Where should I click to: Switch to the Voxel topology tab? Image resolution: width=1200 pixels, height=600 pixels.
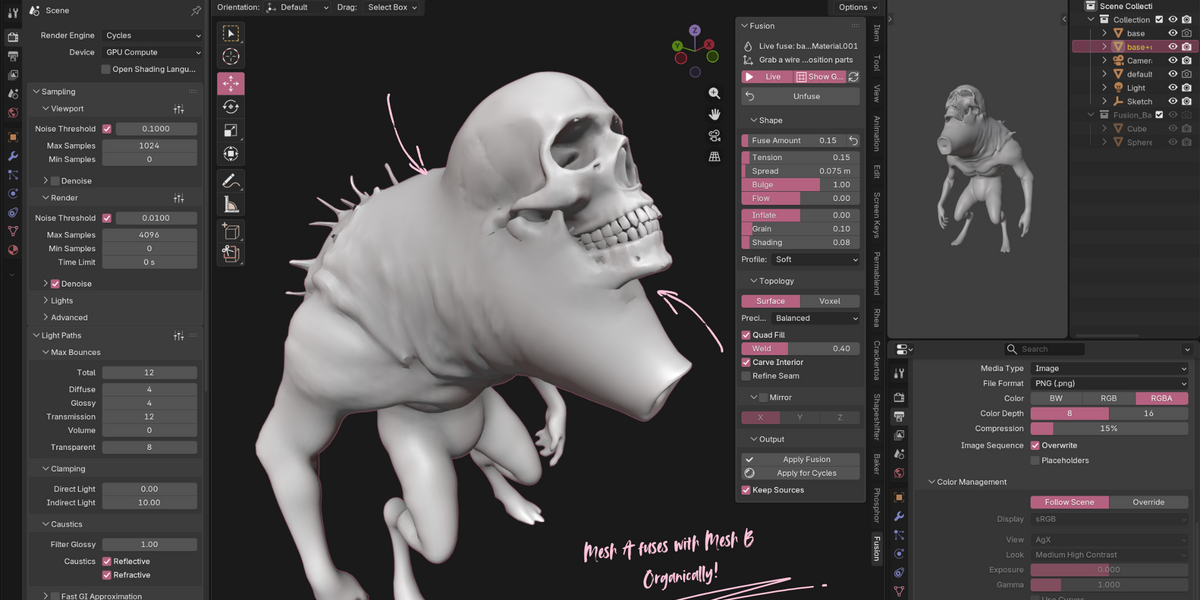(830, 301)
